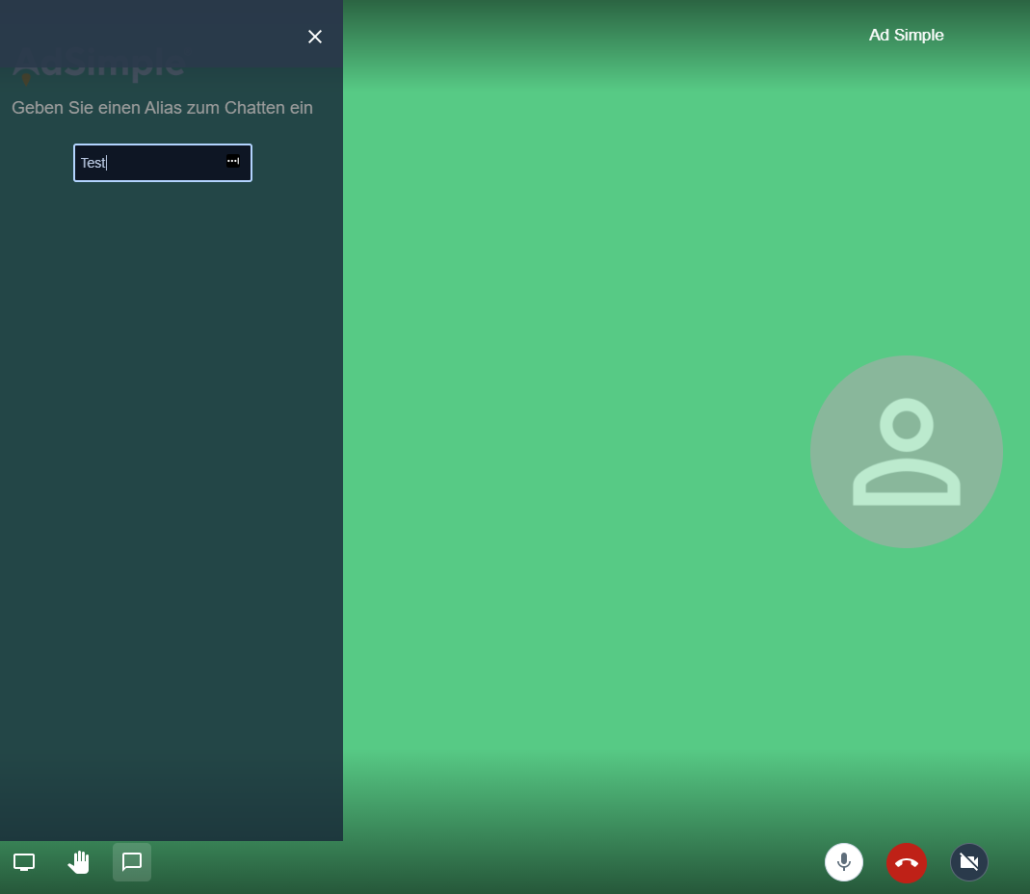The height and width of the screenshot is (894, 1030).
Task: Mute the microphone
Action: point(844,862)
